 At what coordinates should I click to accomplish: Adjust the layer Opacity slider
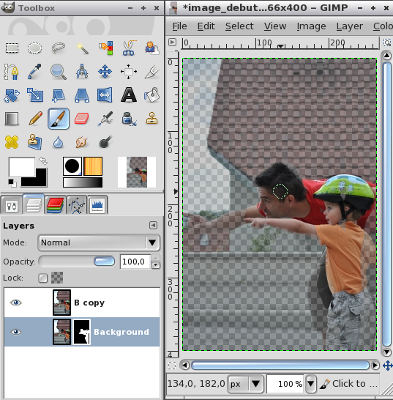[77, 261]
